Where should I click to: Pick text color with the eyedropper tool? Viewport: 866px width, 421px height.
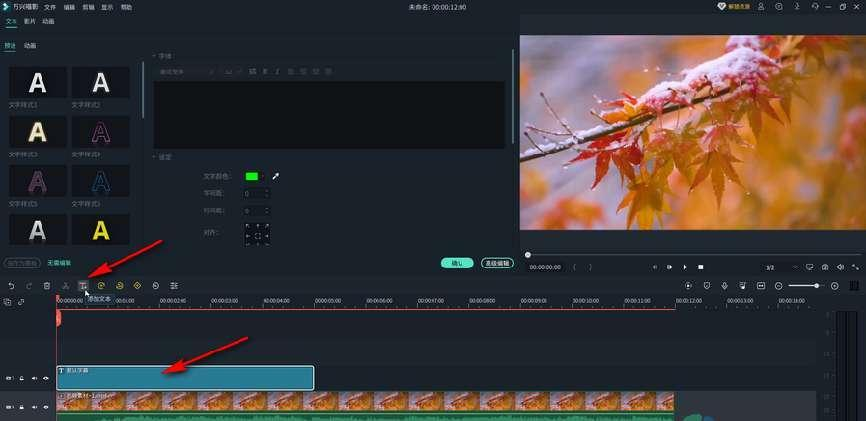(276, 176)
